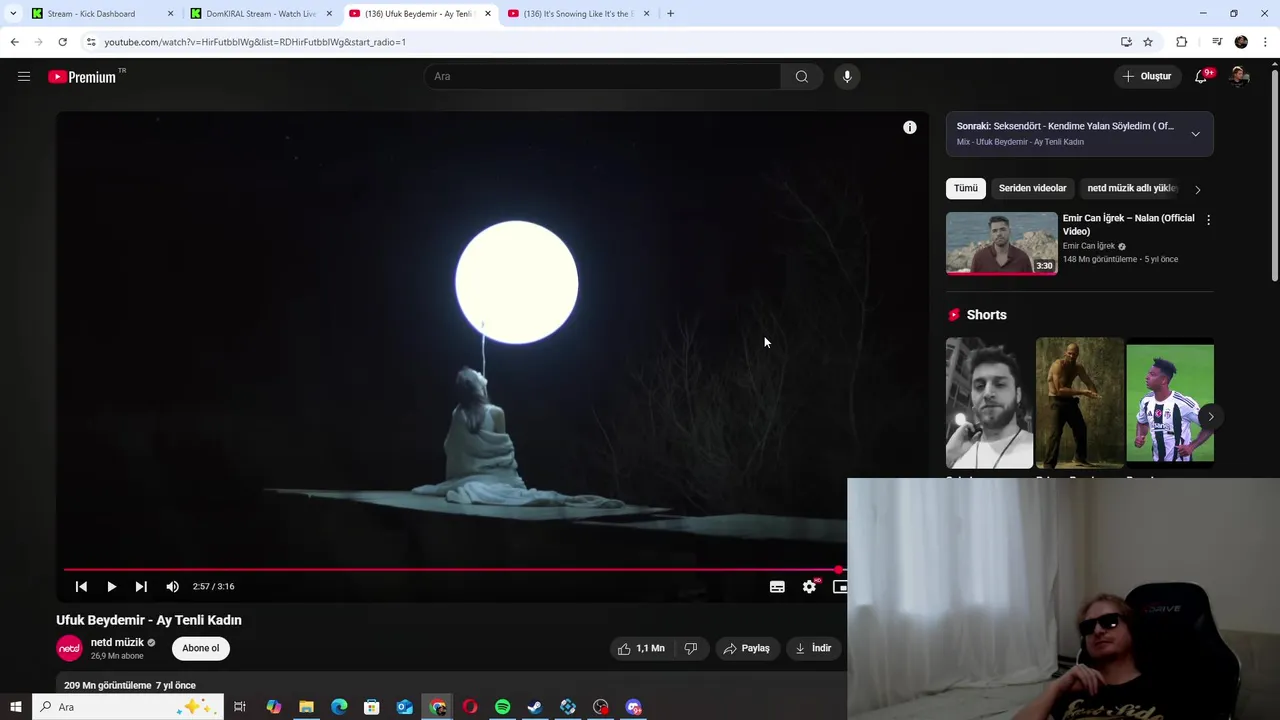View site information icon in address bar

tap(91, 42)
